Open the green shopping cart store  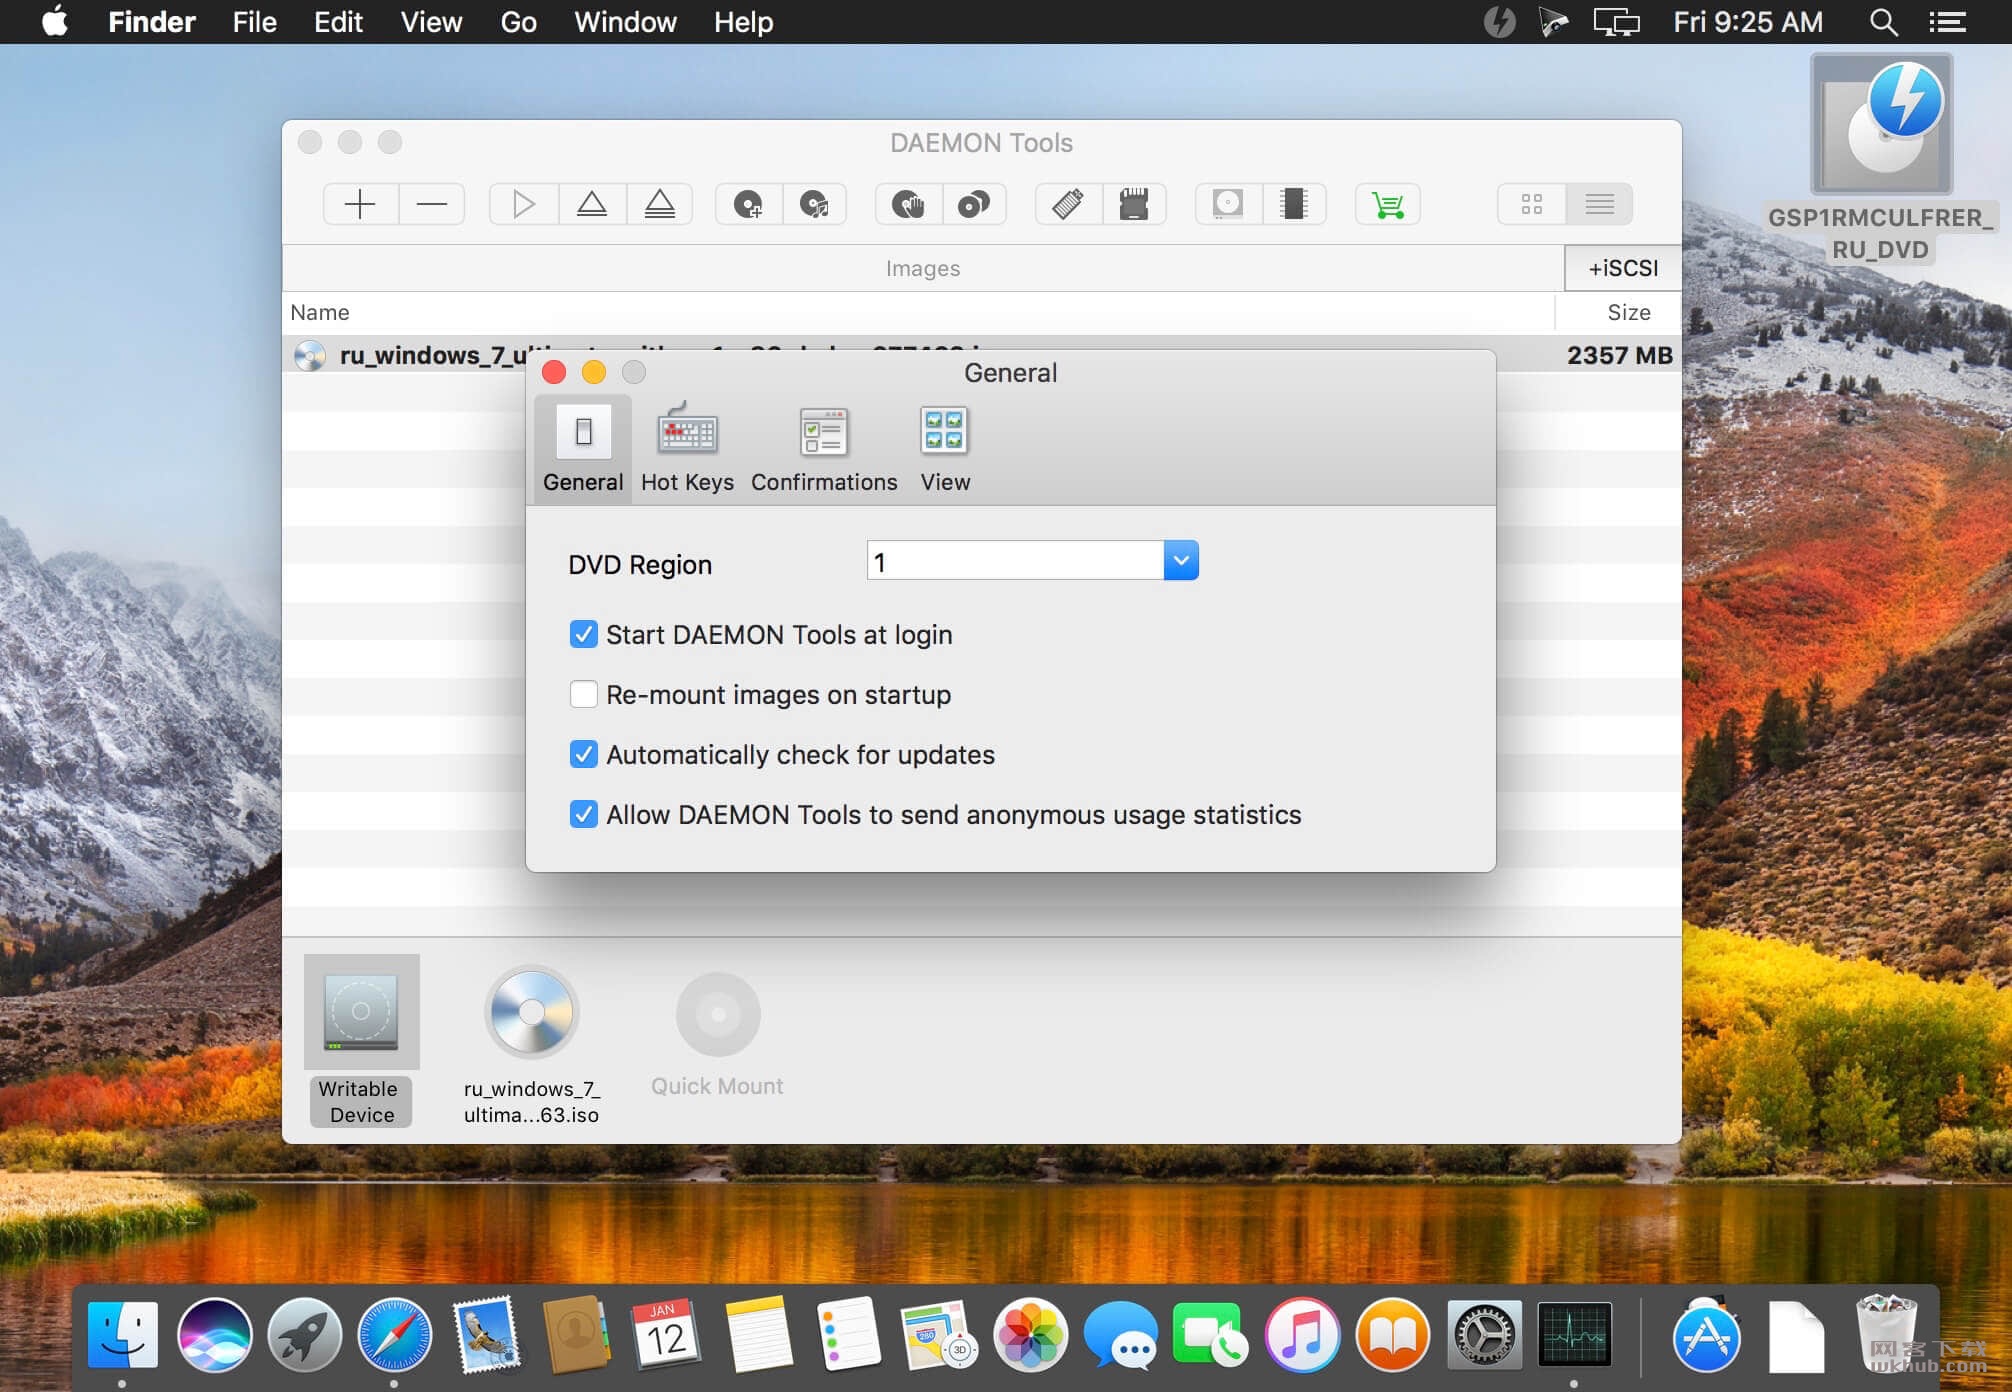point(1388,205)
